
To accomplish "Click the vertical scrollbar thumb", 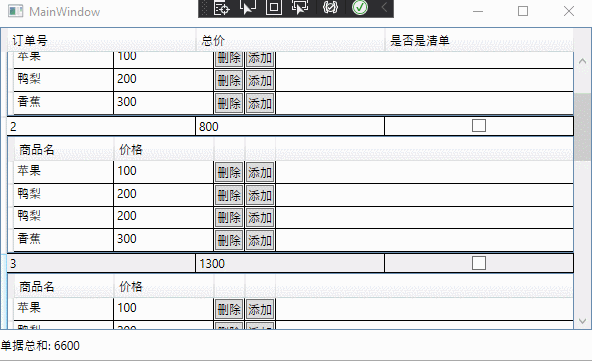I will click(582, 127).
